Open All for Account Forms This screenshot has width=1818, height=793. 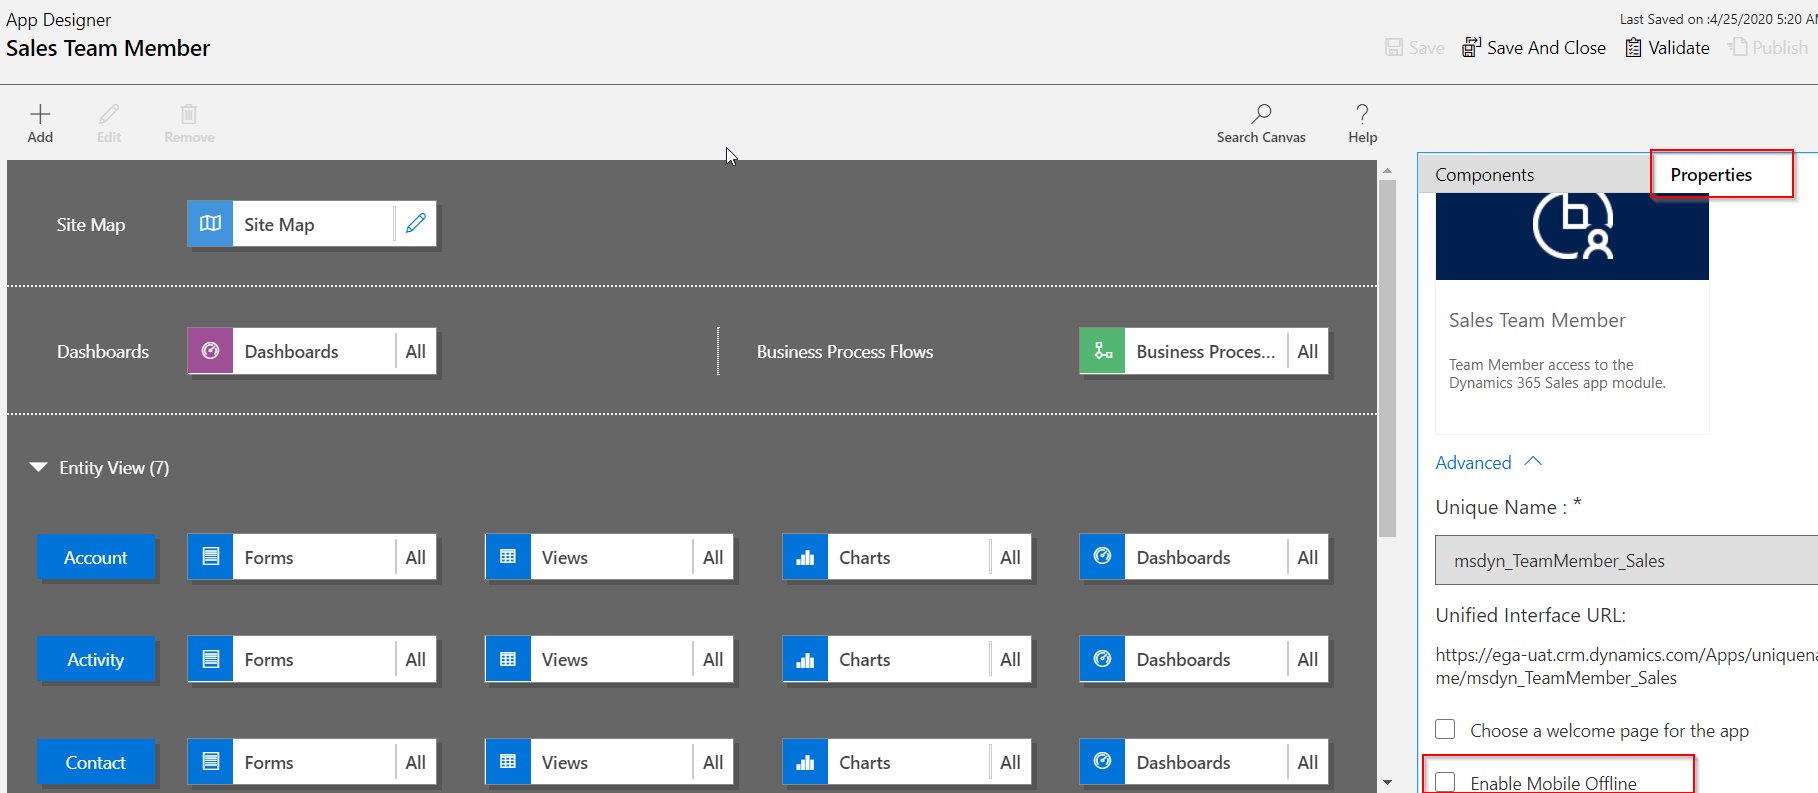pos(416,557)
